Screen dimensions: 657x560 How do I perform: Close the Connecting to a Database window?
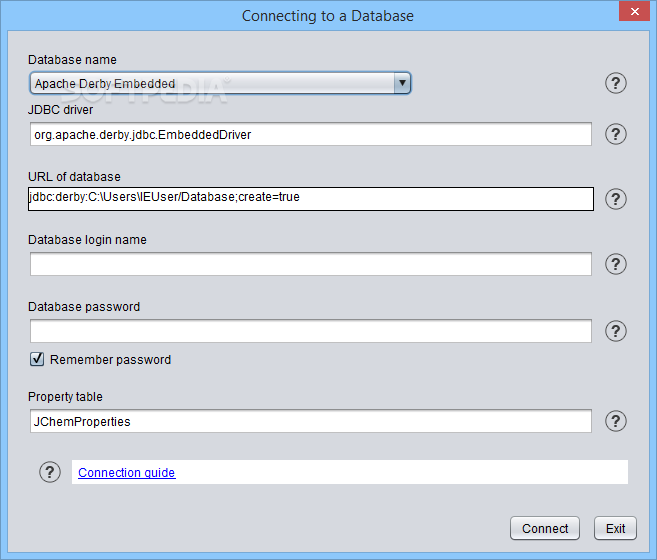634,11
